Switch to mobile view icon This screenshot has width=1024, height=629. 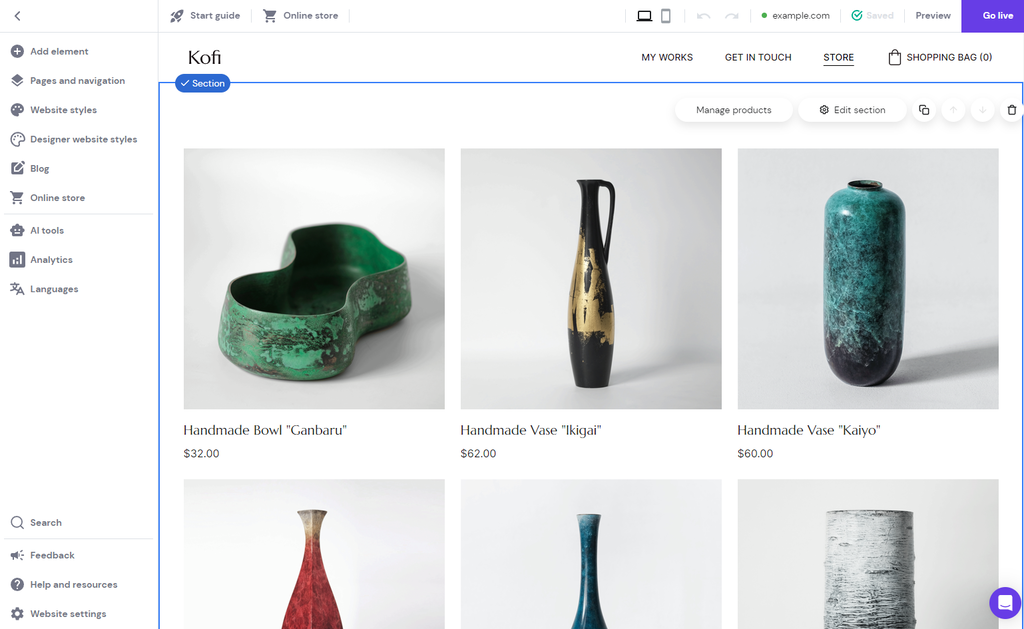click(x=666, y=16)
